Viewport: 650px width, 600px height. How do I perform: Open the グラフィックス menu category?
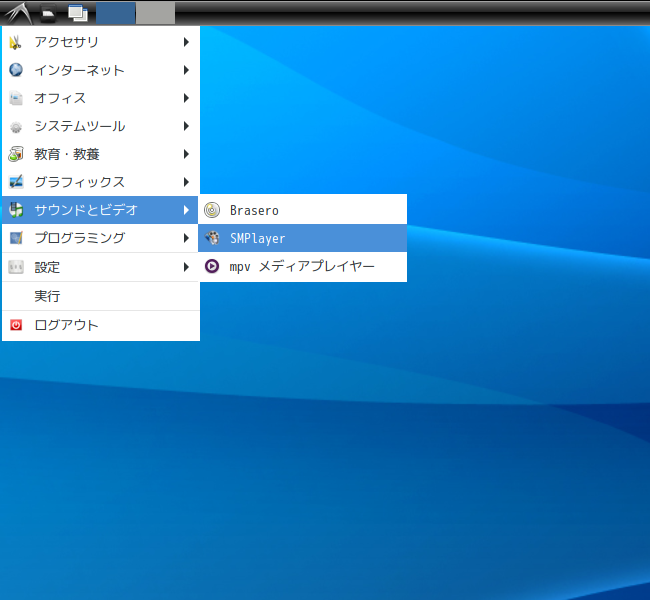tap(101, 182)
